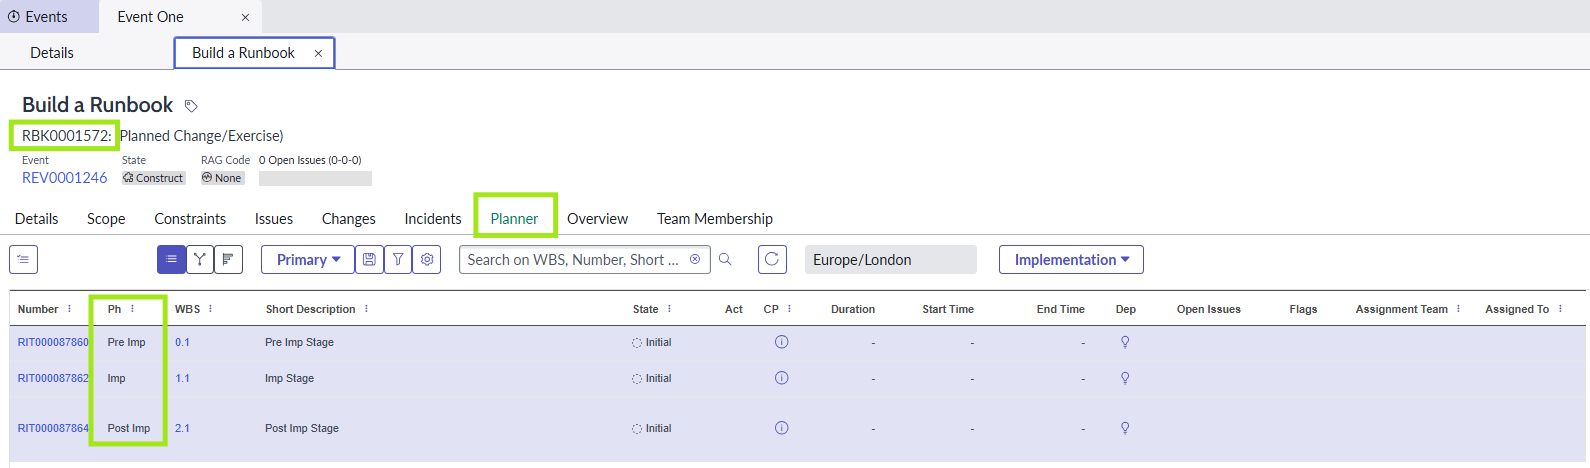Switch to the Overview tab
The image size is (1590, 468).
pos(597,219)
